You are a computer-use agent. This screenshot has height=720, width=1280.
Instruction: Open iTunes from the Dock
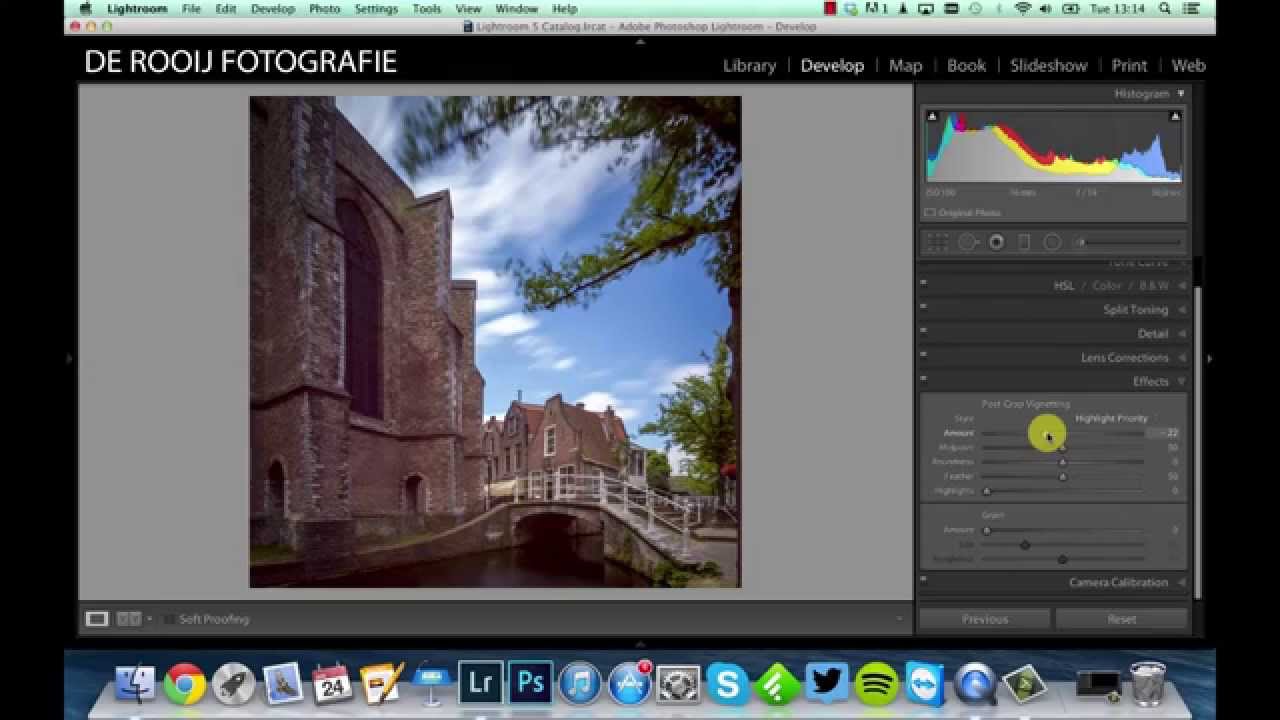[580, 685]
